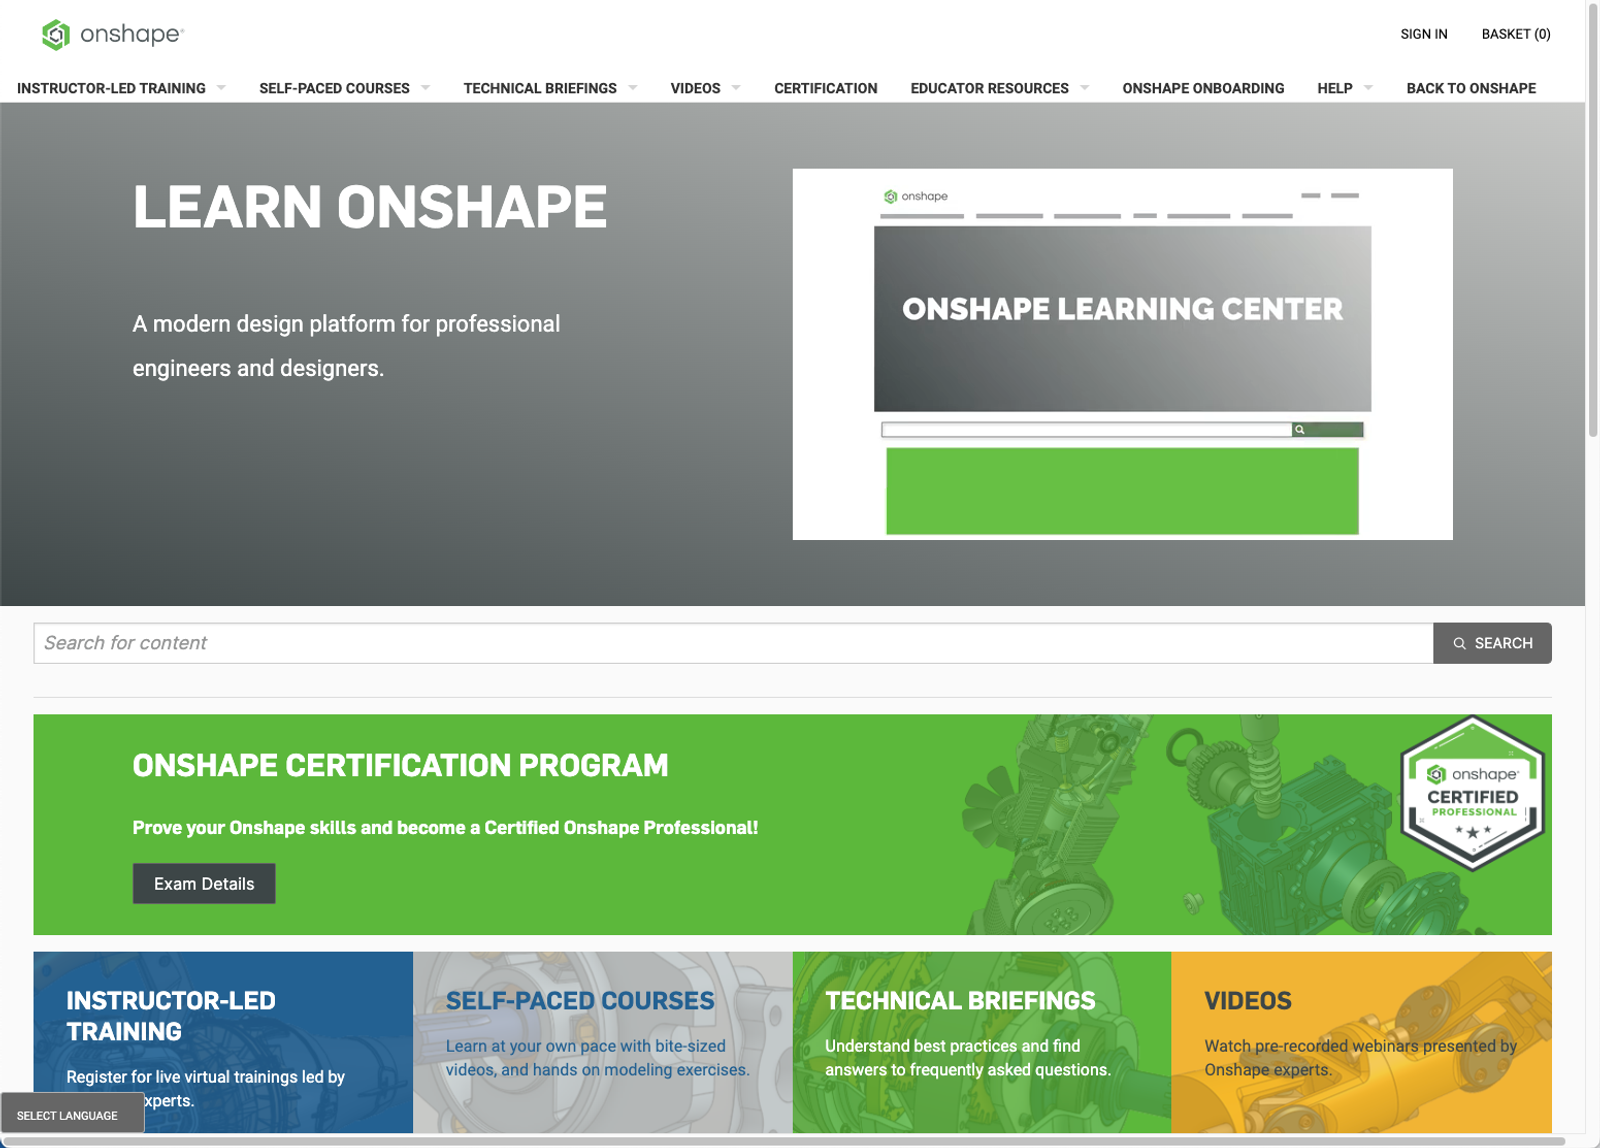The image size is (1600, 1148).
Task: Click the Onshape logo in the header
Action: point(112,34)
